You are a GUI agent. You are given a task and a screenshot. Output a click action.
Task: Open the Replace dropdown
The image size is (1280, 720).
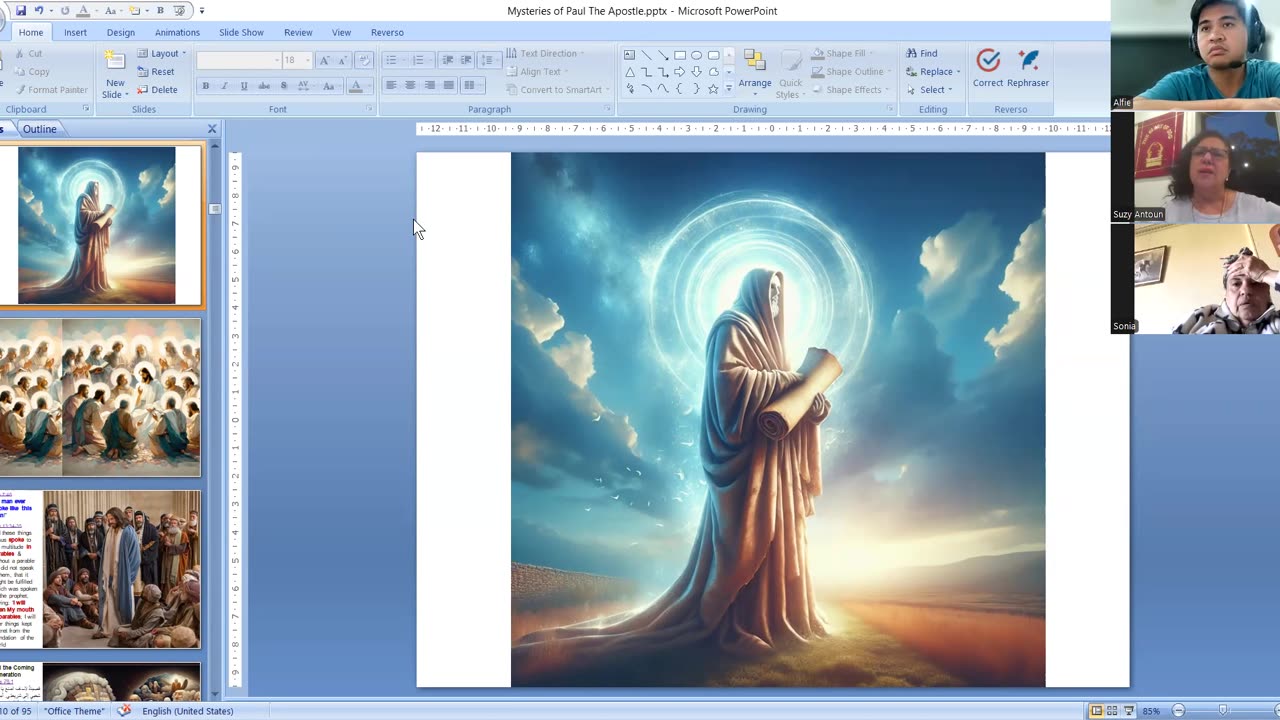coord(933,71)
